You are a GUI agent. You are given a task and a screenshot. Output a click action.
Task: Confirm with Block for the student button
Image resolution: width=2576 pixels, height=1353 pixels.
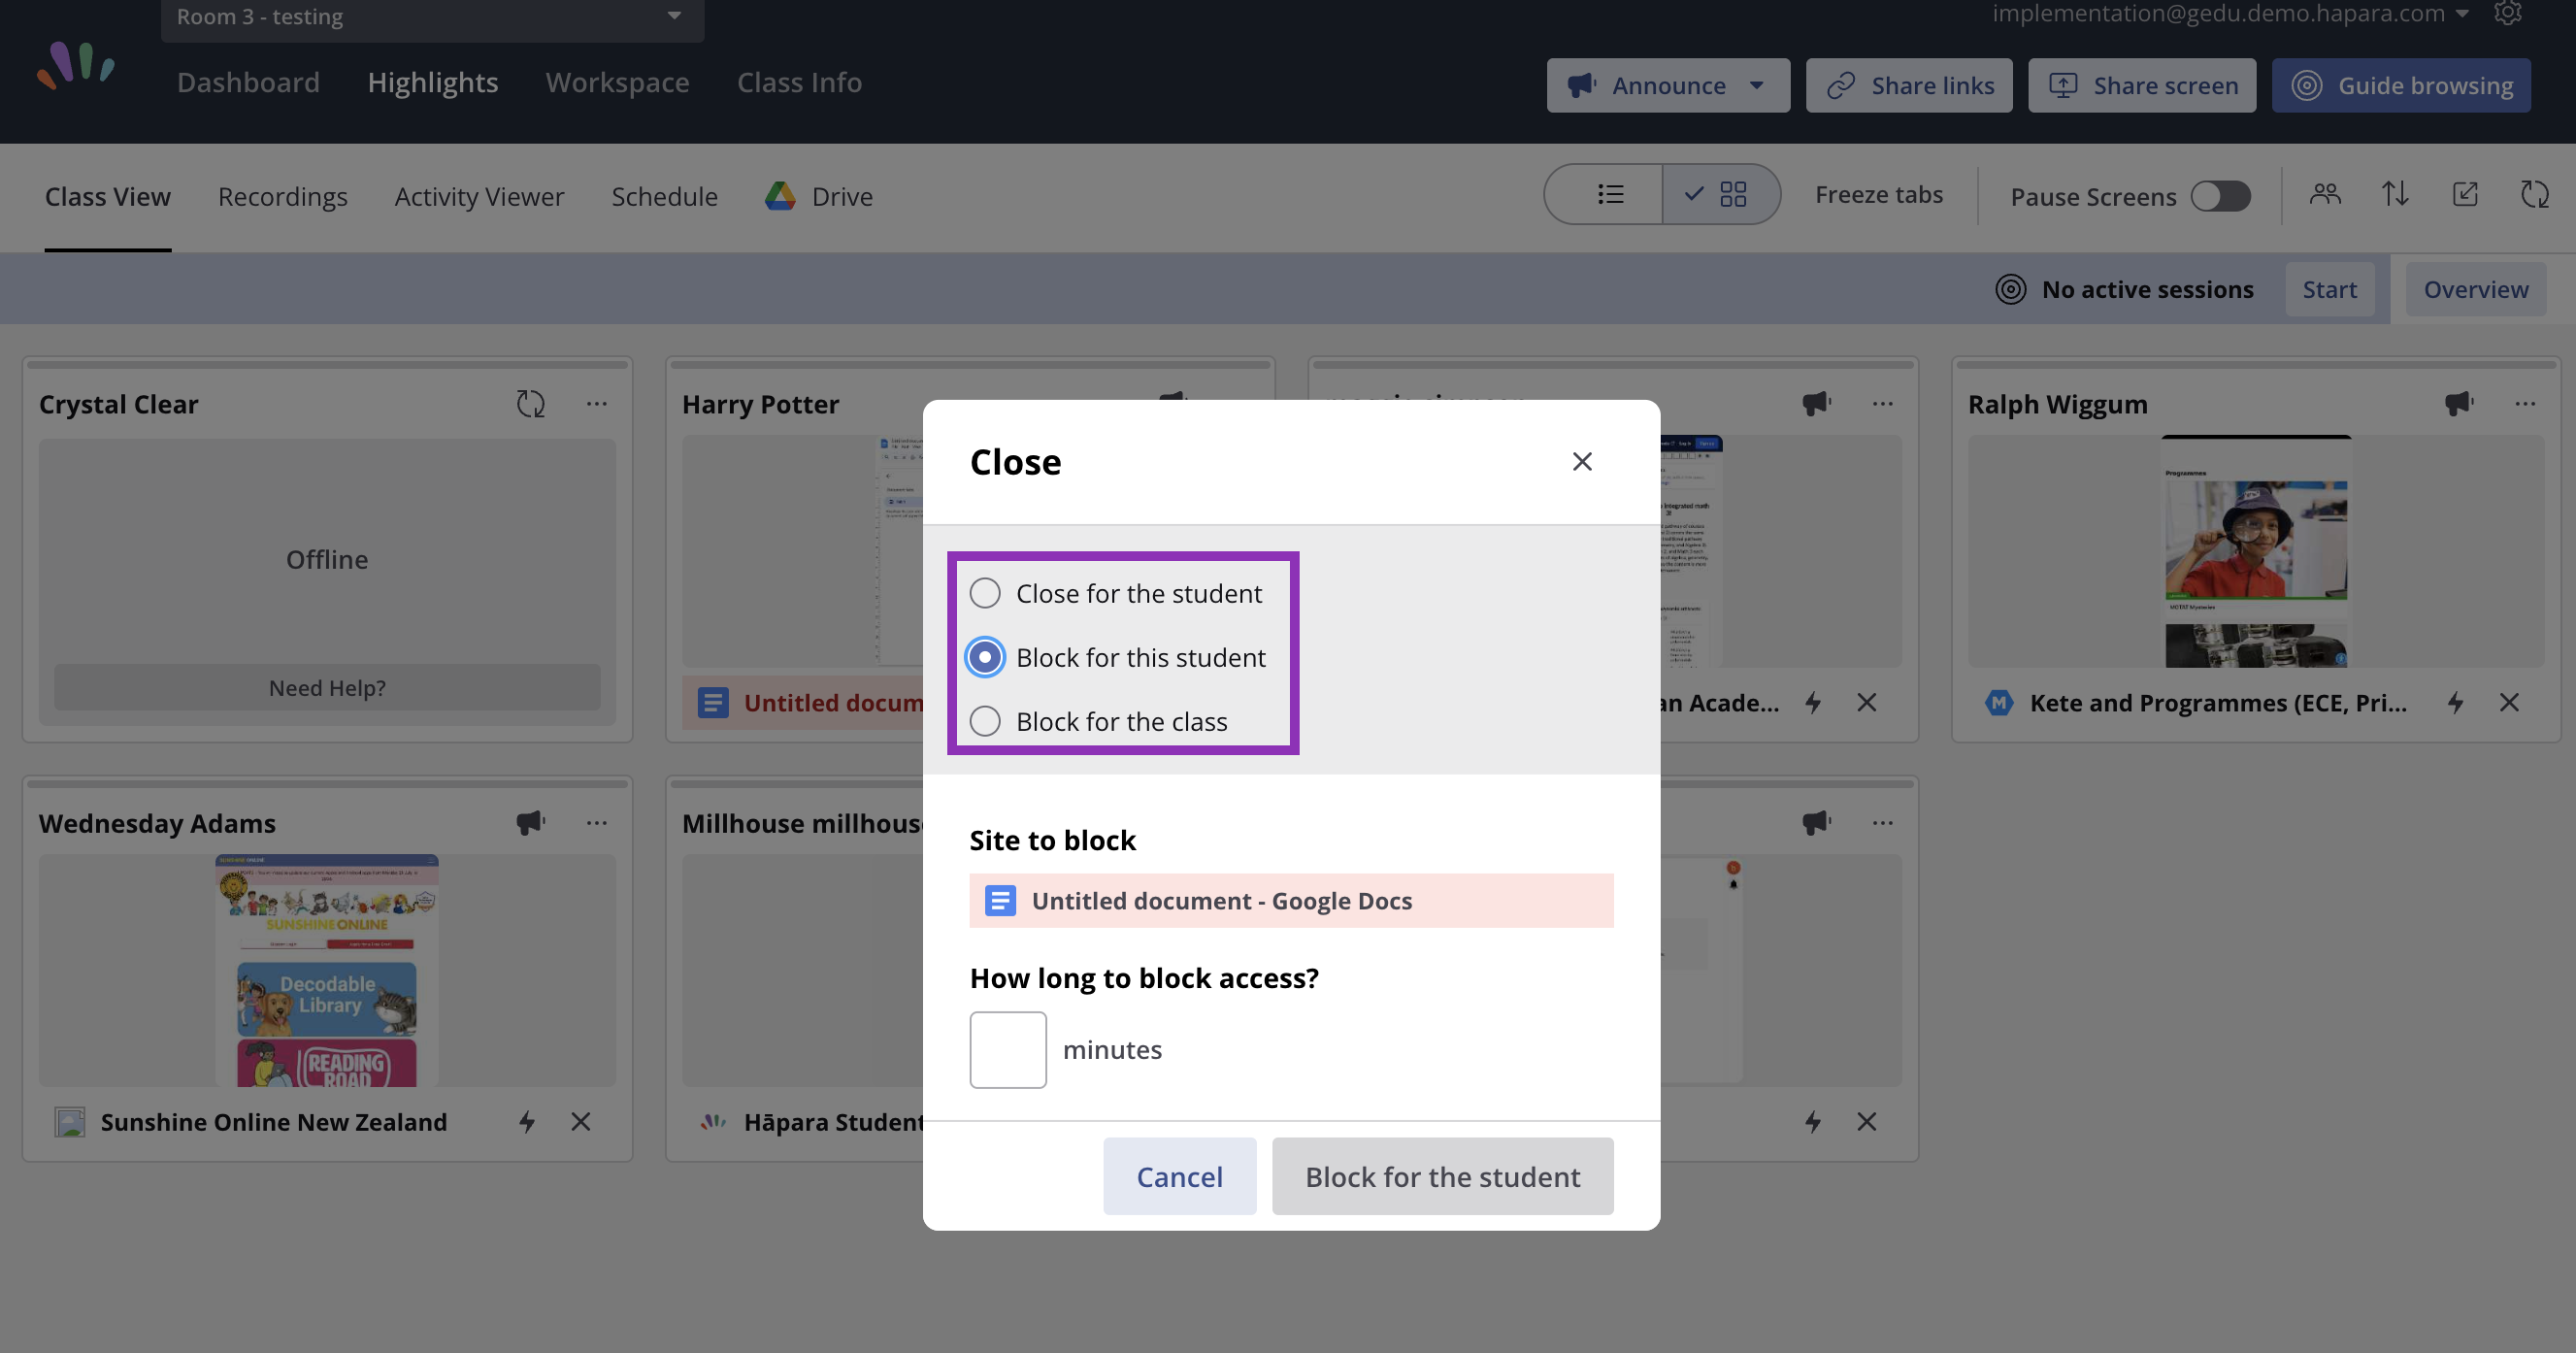point(1442,1176)
